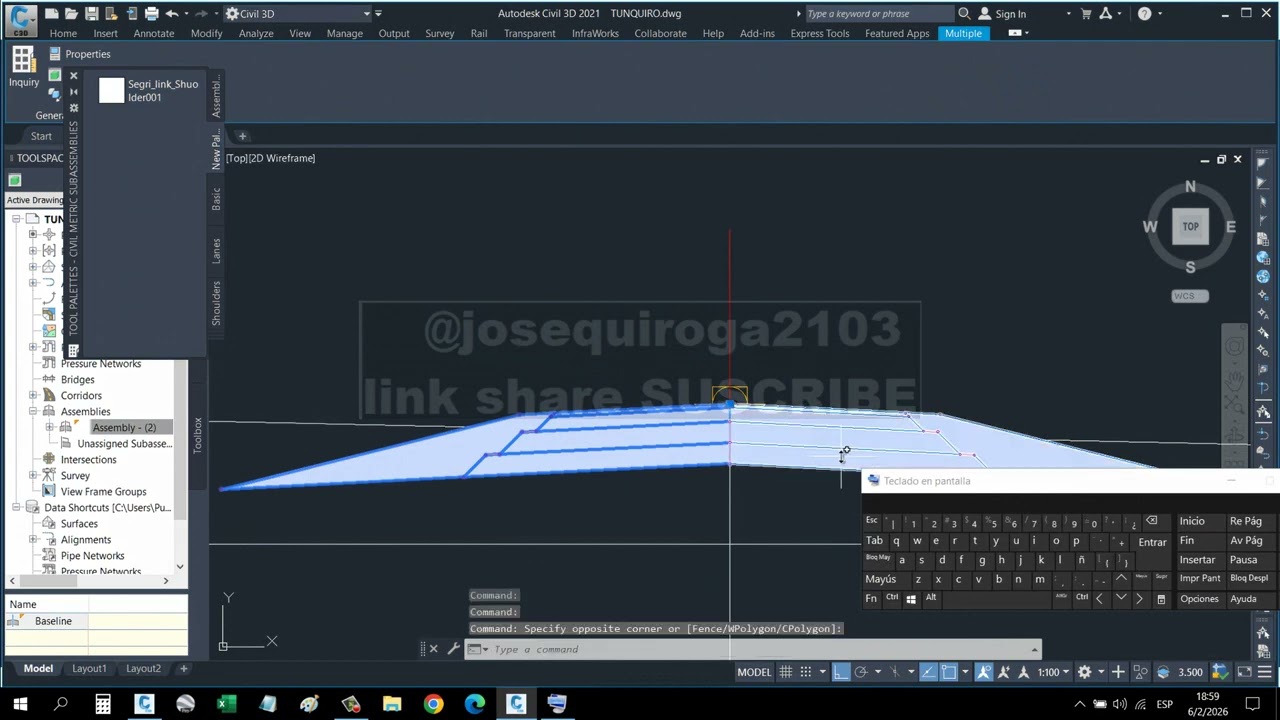
Task: Expand the Assembly - (2) node
Action: 49,428
